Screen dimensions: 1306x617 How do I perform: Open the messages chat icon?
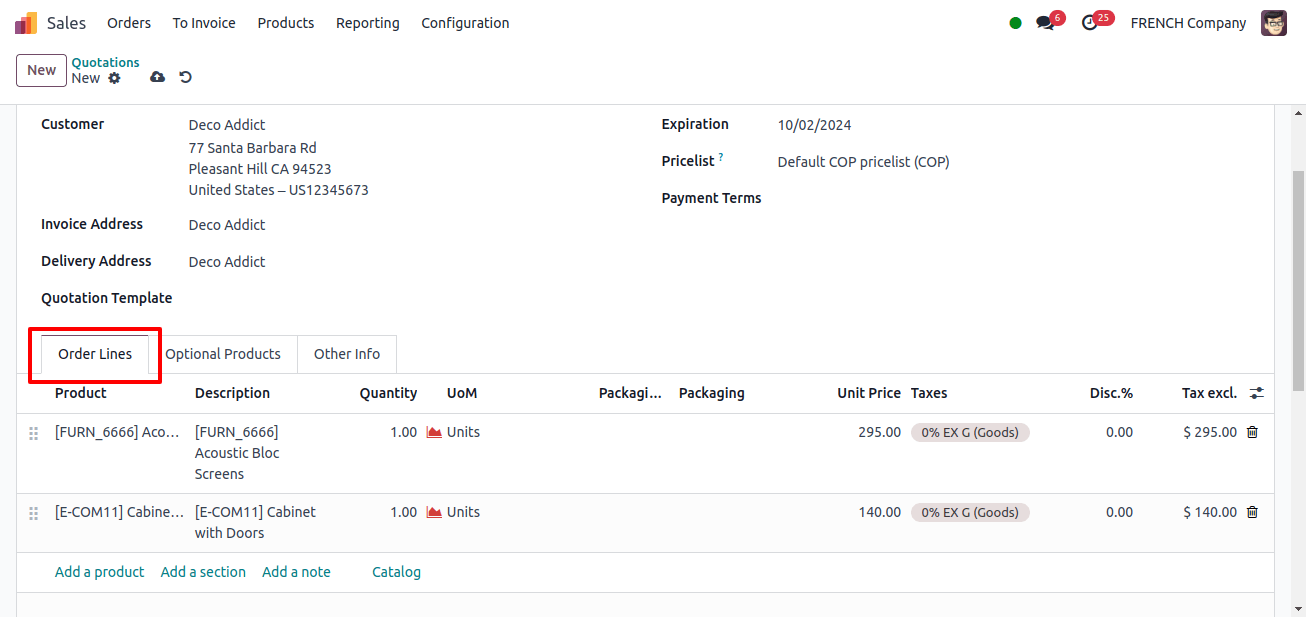[x=1045, y=23]
